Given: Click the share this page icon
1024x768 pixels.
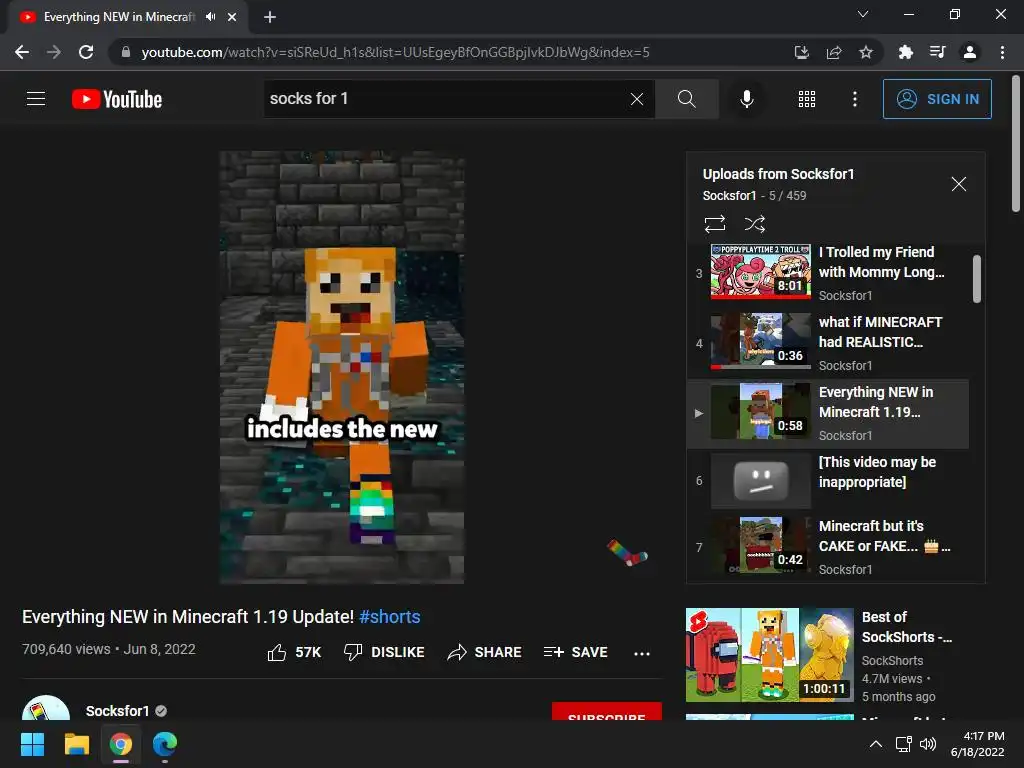Looking at the screenshot, I should 834,52.
